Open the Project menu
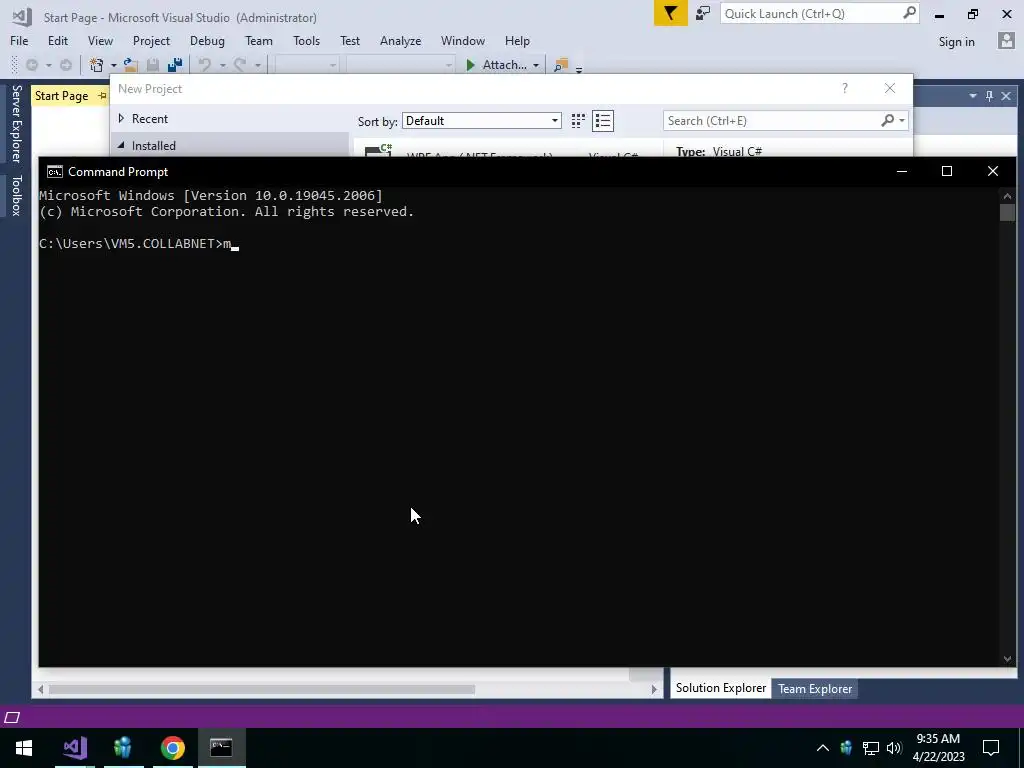The height and width of the screenshot is (768, 1024). (151, 40)
